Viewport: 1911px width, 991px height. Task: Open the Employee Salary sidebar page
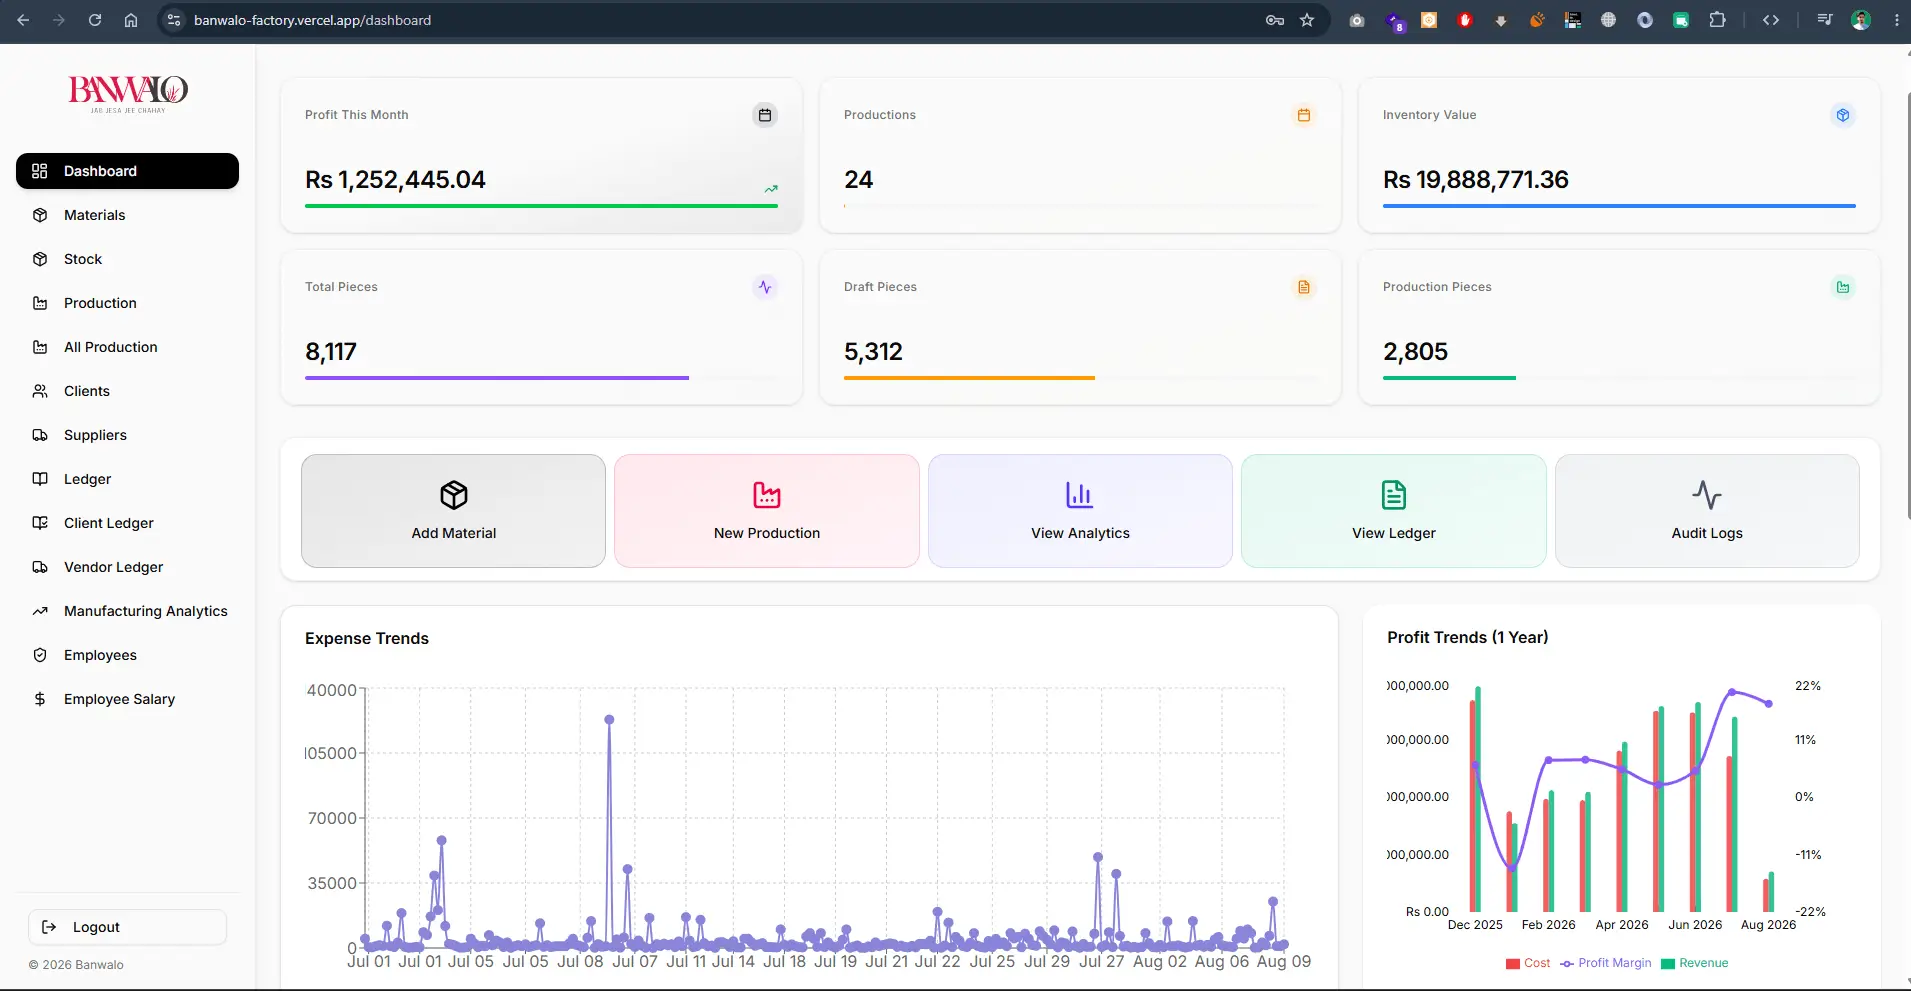click(127, 699)
